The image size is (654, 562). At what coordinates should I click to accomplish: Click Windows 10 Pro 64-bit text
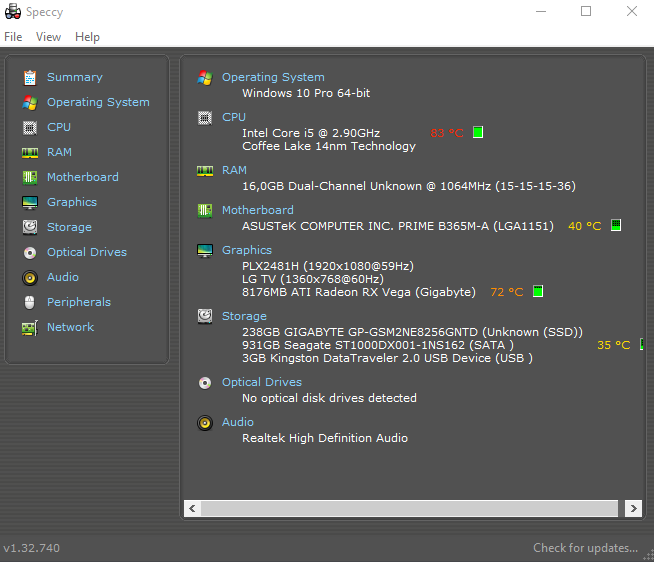[306, 93]
